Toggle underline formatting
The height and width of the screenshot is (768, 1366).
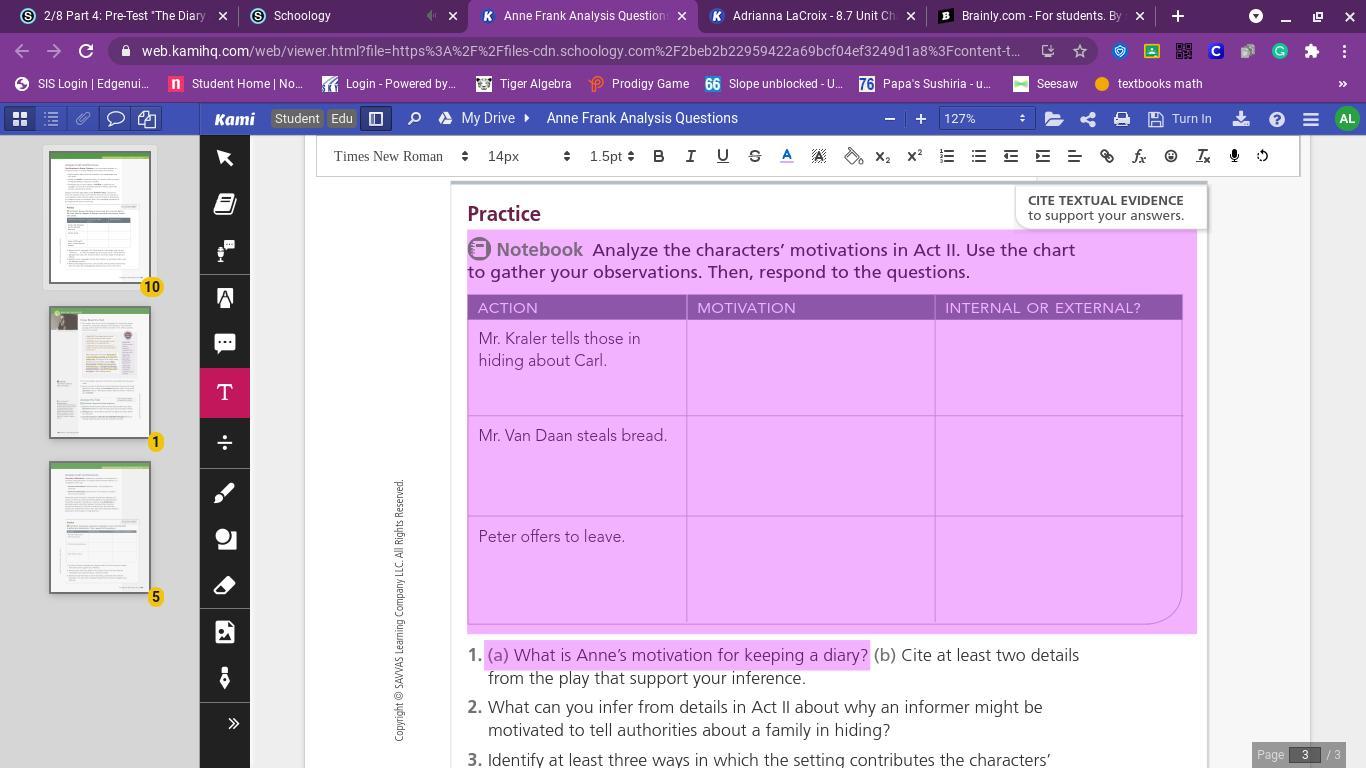tap(723, 156)
